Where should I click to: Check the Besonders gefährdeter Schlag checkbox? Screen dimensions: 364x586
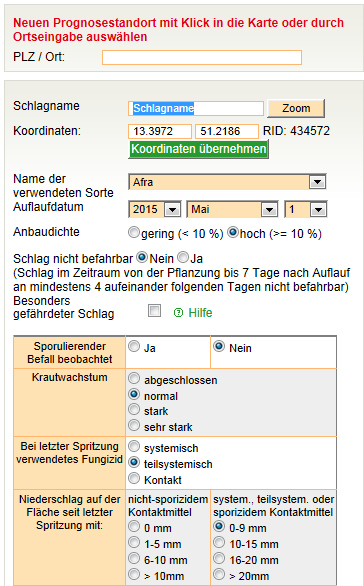coord(154,311)
